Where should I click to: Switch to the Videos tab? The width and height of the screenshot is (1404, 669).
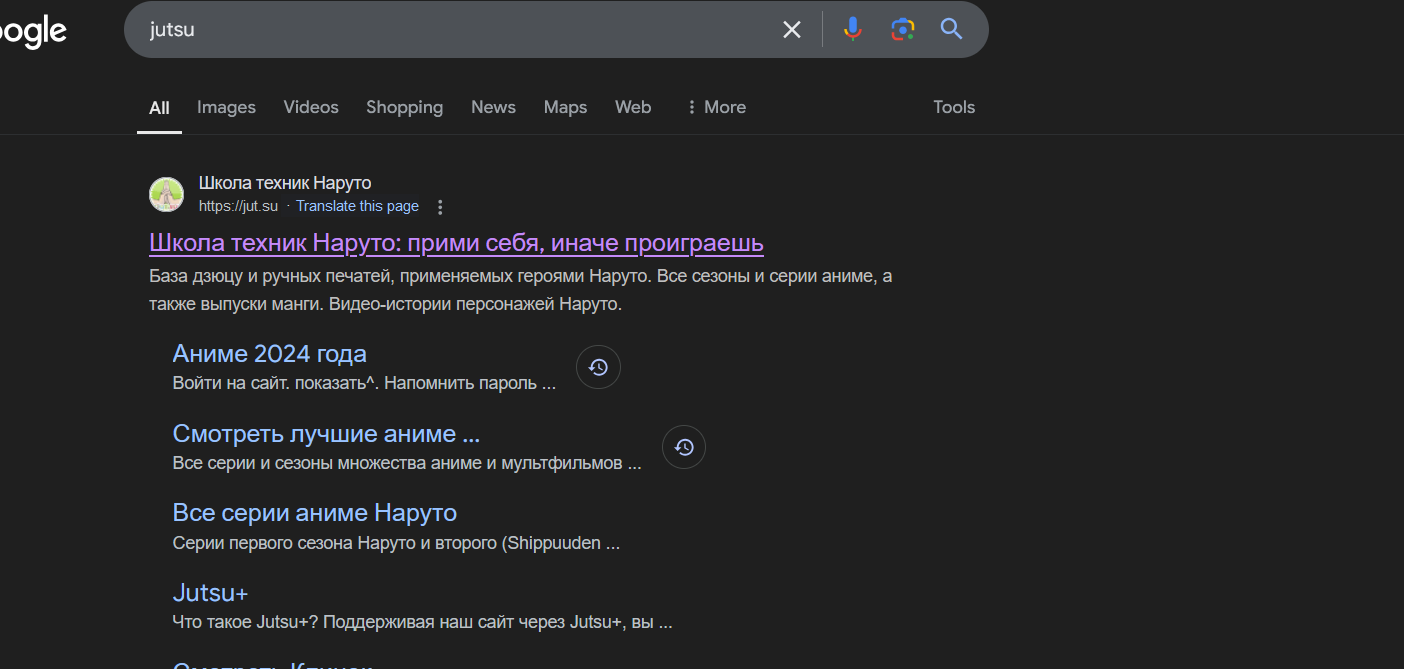(310, 107)
